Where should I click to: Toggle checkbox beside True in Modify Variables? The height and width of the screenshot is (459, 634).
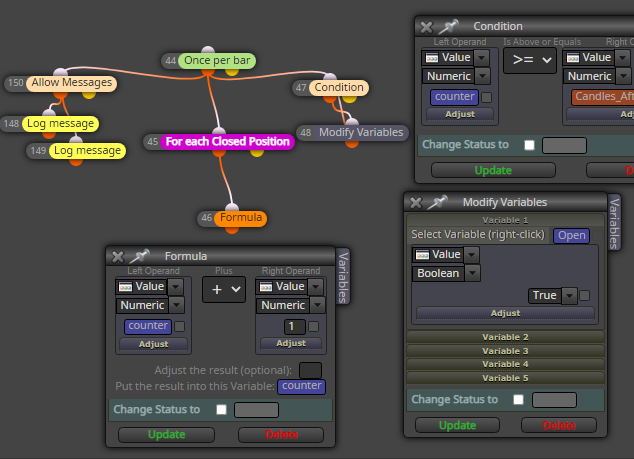pyautogui.click(x=584, y=296)
